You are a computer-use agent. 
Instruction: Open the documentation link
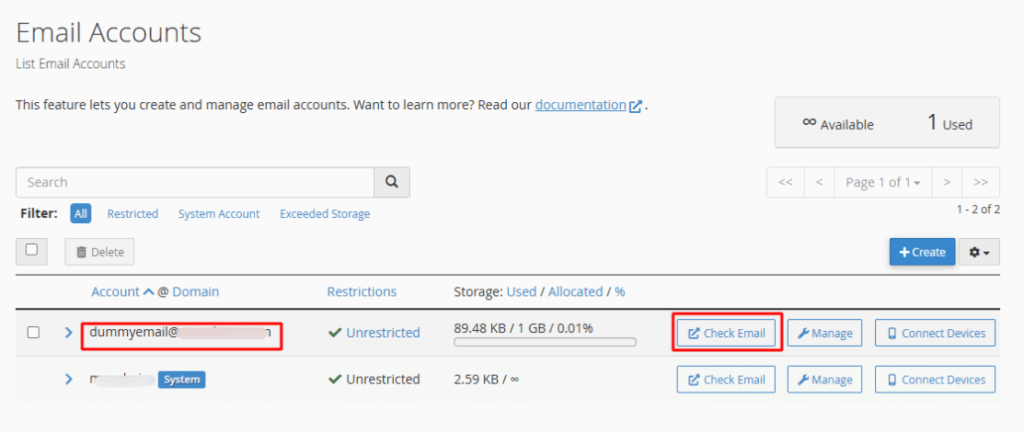[x=580, y=104]
